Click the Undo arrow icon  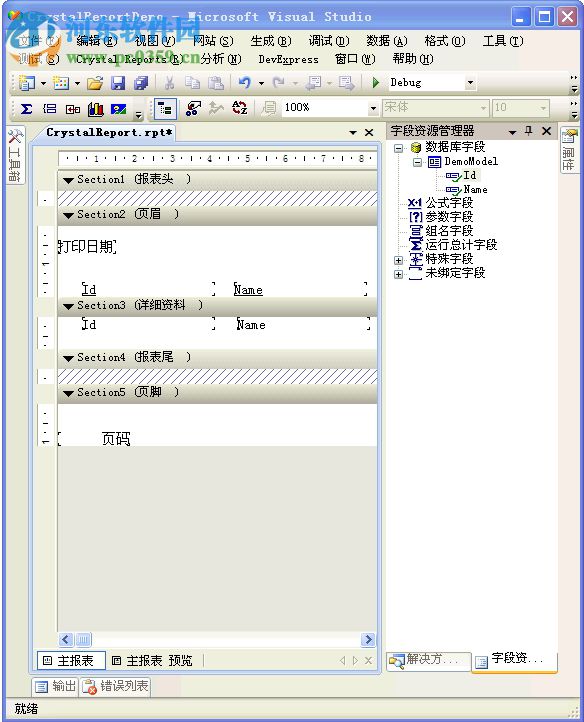245,83
